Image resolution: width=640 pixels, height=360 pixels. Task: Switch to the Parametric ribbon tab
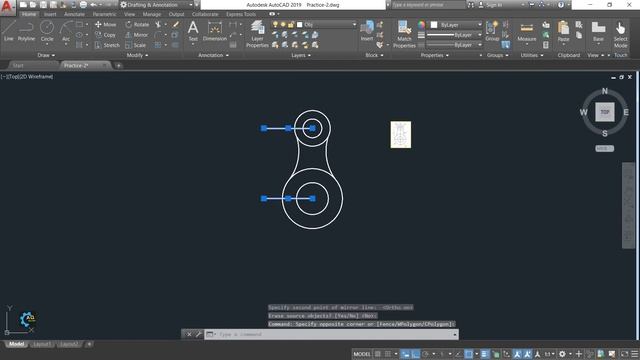tap(104, 14)
